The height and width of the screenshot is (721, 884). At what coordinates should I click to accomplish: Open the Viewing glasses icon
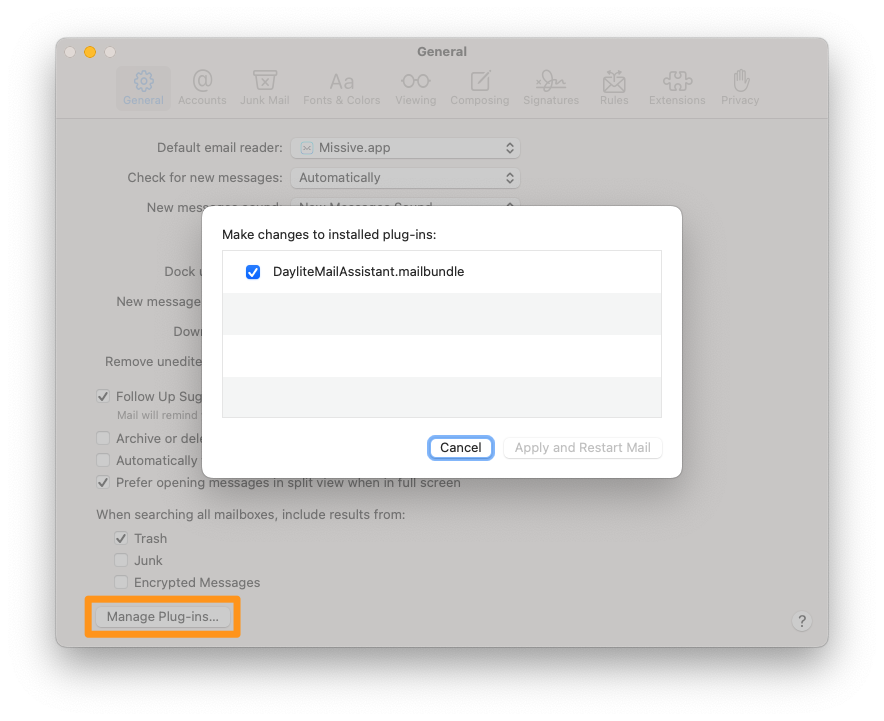tap(416, 81)
